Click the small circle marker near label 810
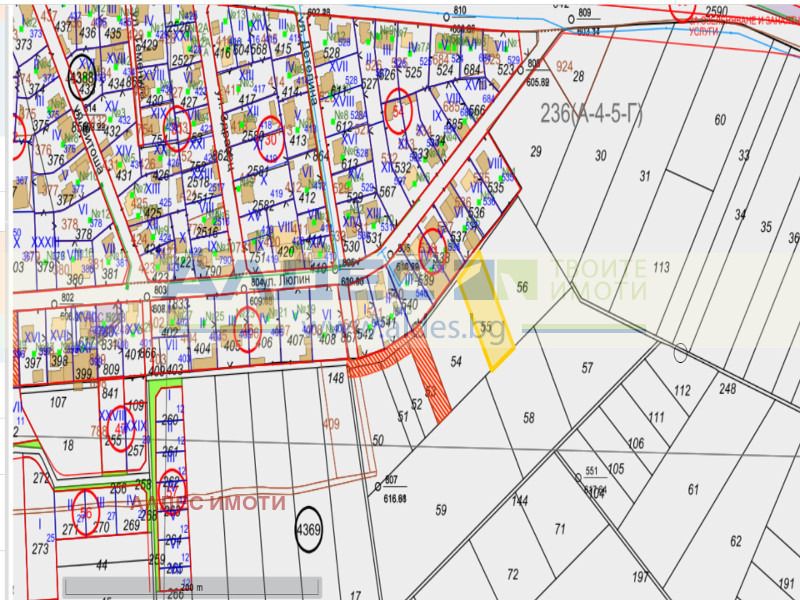Screen dimensions: 800x600 (444, 16)
